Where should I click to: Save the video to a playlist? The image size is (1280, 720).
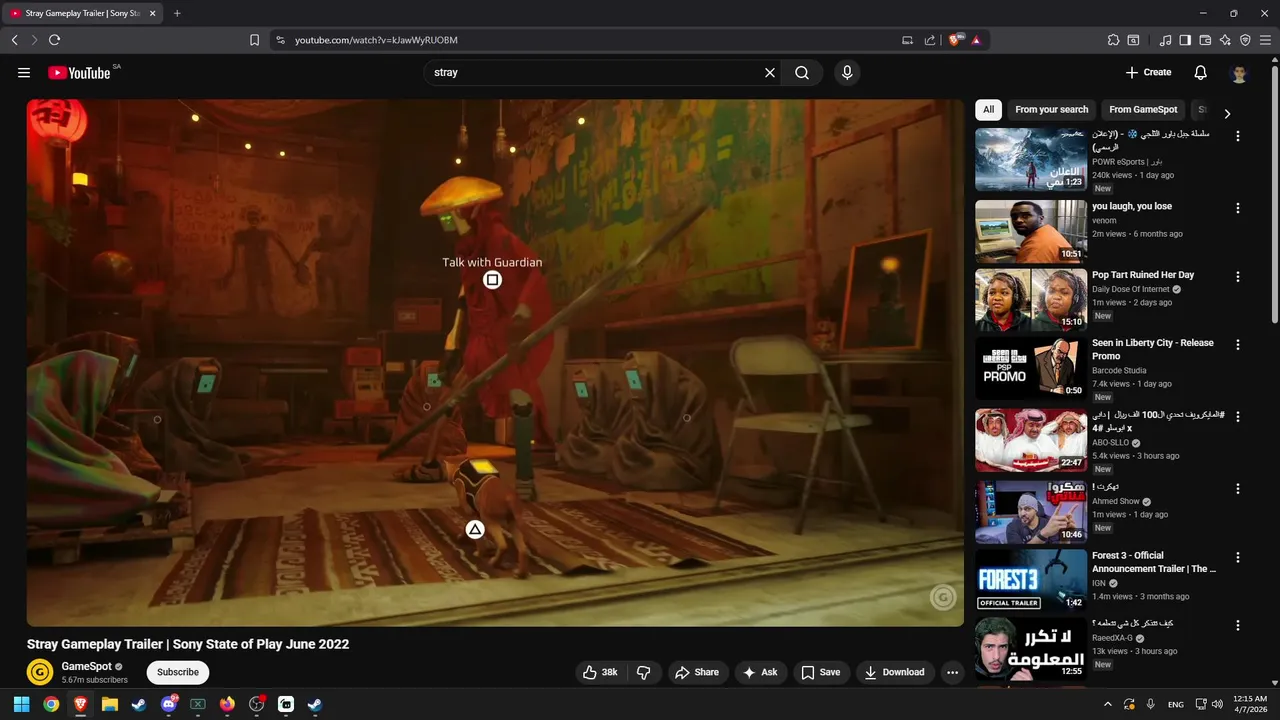coord(820,672)
